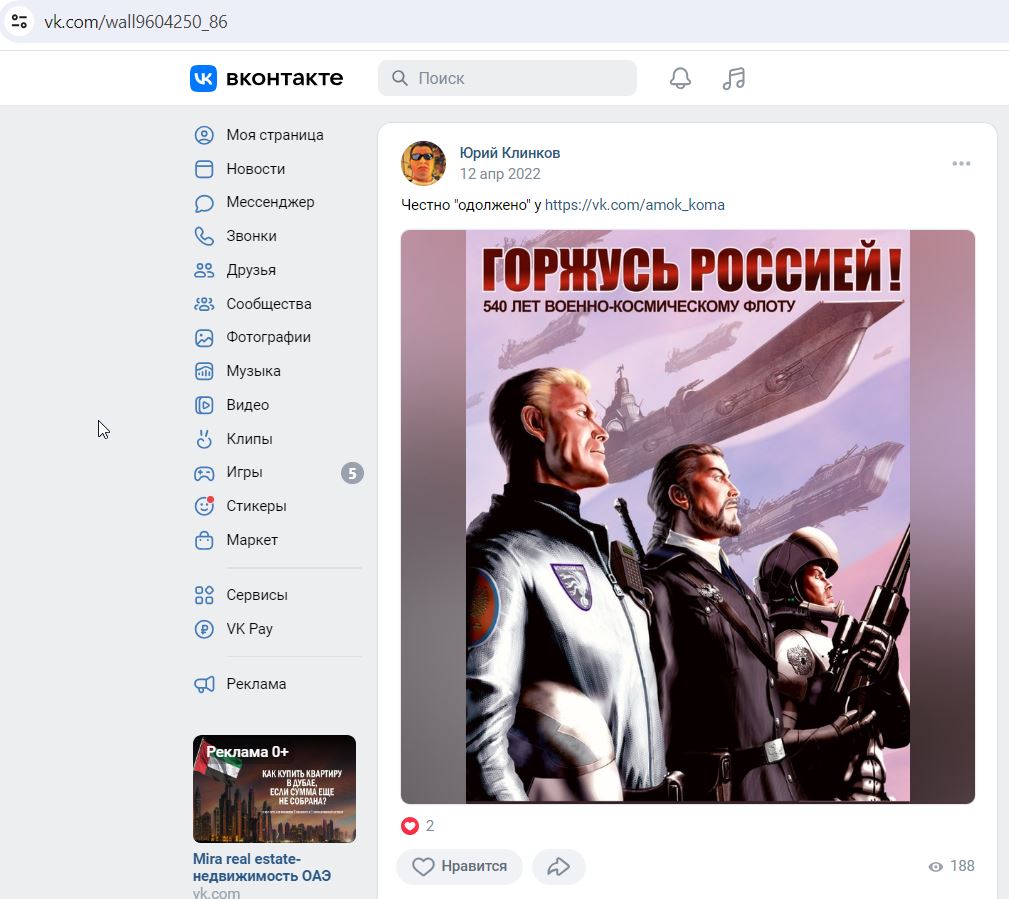Open the Фотографии menu label
This screenshot has height=899, width=1009.
click(268, 337)
